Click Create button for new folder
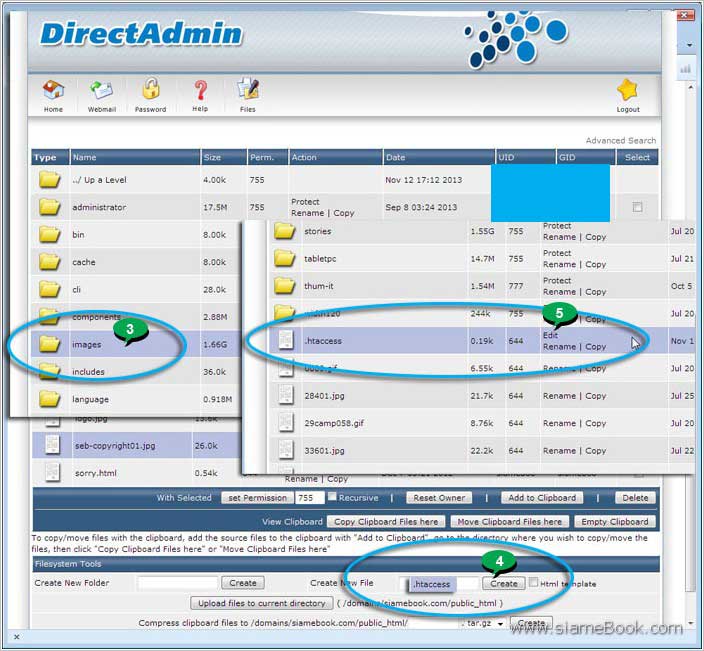The width and height of the screenshot is (704, 651). (x=243, y=583)
